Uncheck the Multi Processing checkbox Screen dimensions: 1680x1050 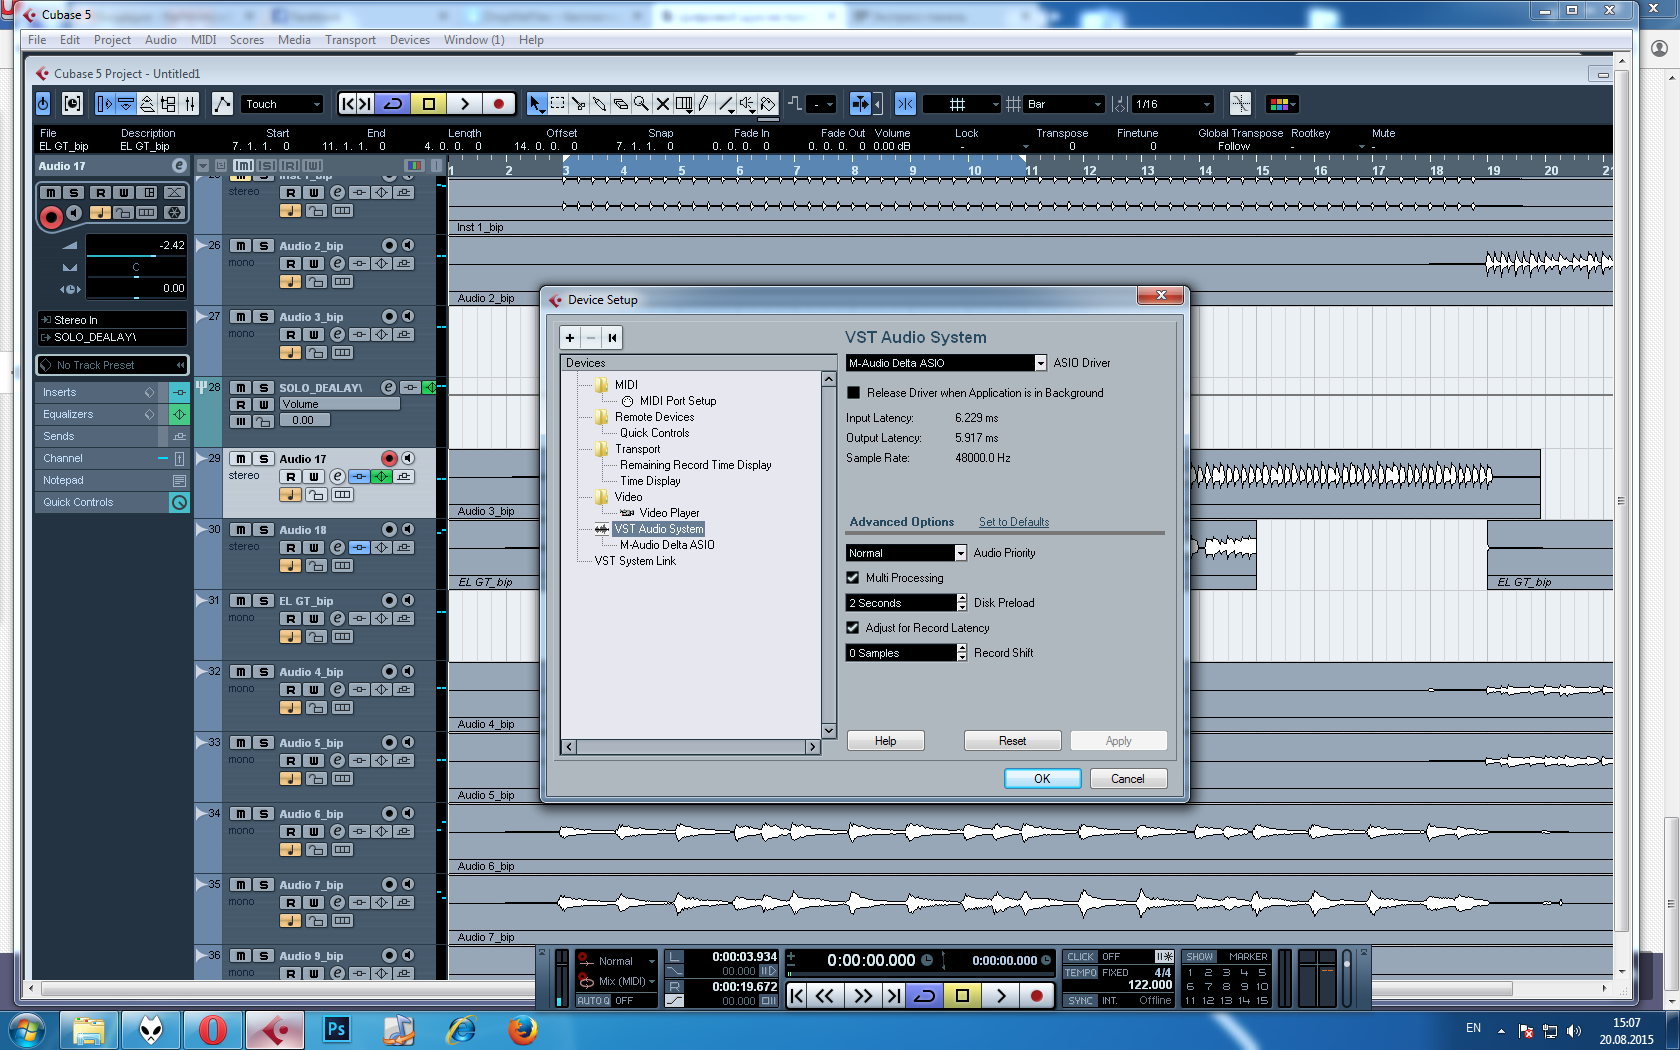[x=853, y=578]
